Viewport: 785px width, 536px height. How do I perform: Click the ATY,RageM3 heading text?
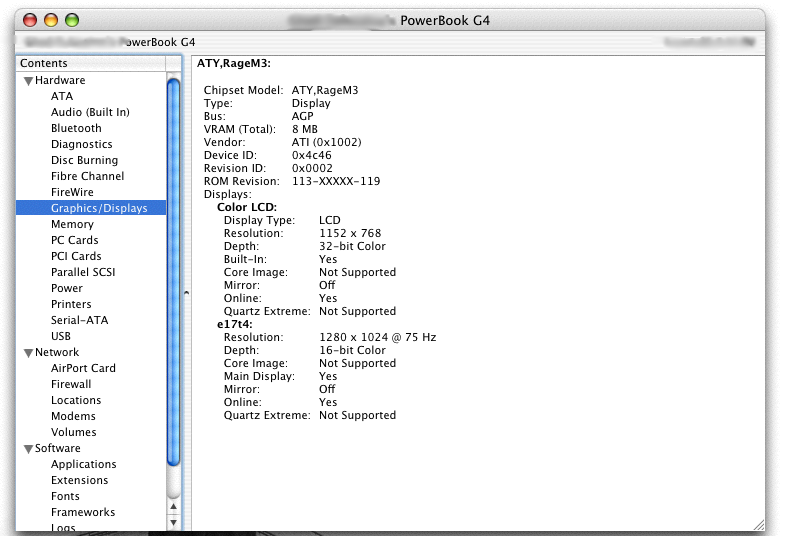[234, 64]
